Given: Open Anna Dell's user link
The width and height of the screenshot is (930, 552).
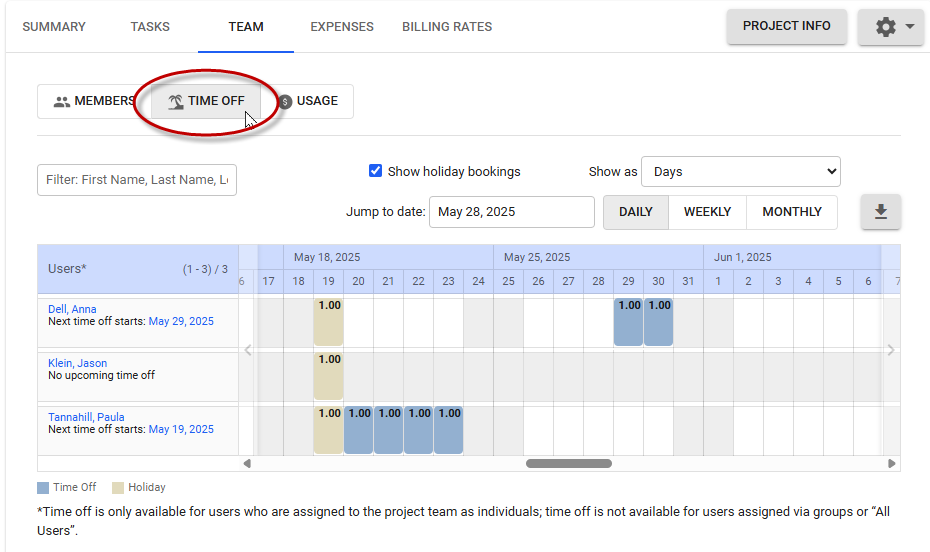Looking at the screenshot, I should coord(72,309).
